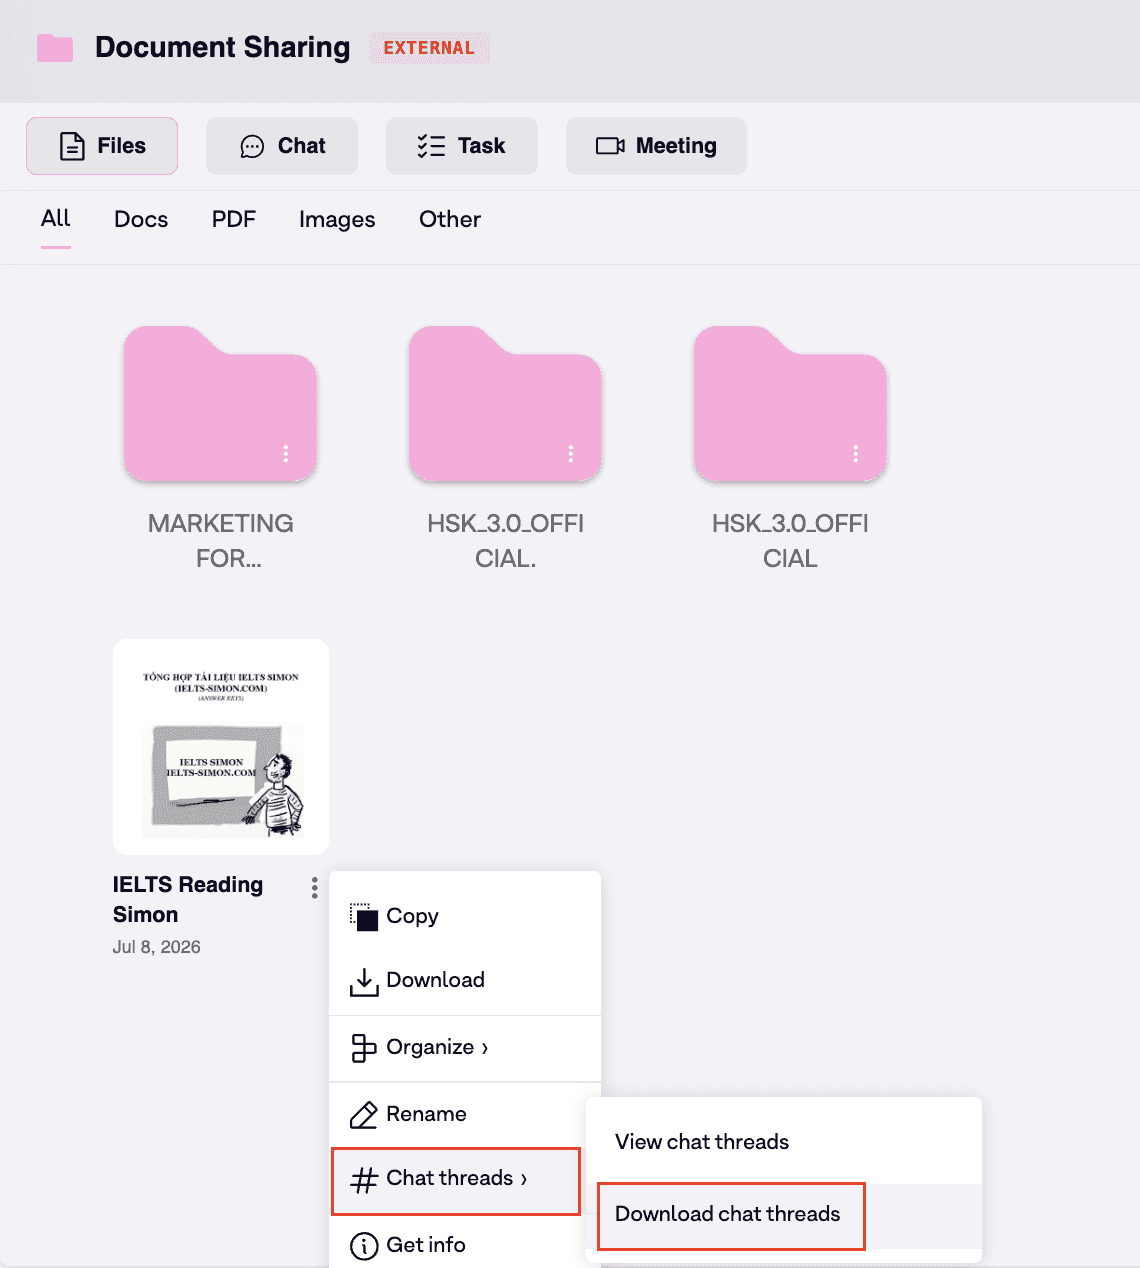Image resolution: width=1140 pixels, height=1268 pixels.
Task: Open the third folder HSK_3.0_OFFICIAL
Action: [790, 403]
